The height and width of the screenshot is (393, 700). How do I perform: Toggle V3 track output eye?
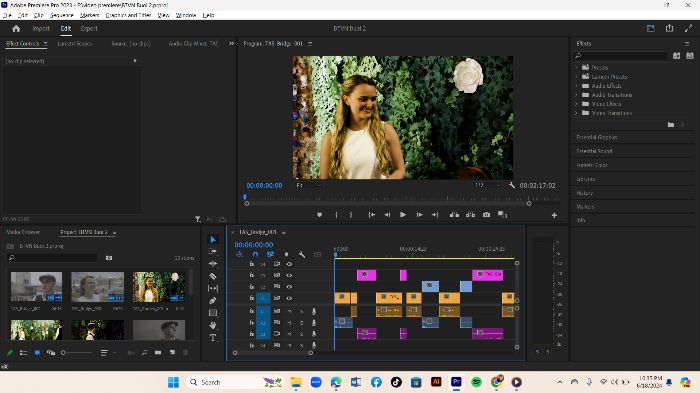[x=289, y=275]
